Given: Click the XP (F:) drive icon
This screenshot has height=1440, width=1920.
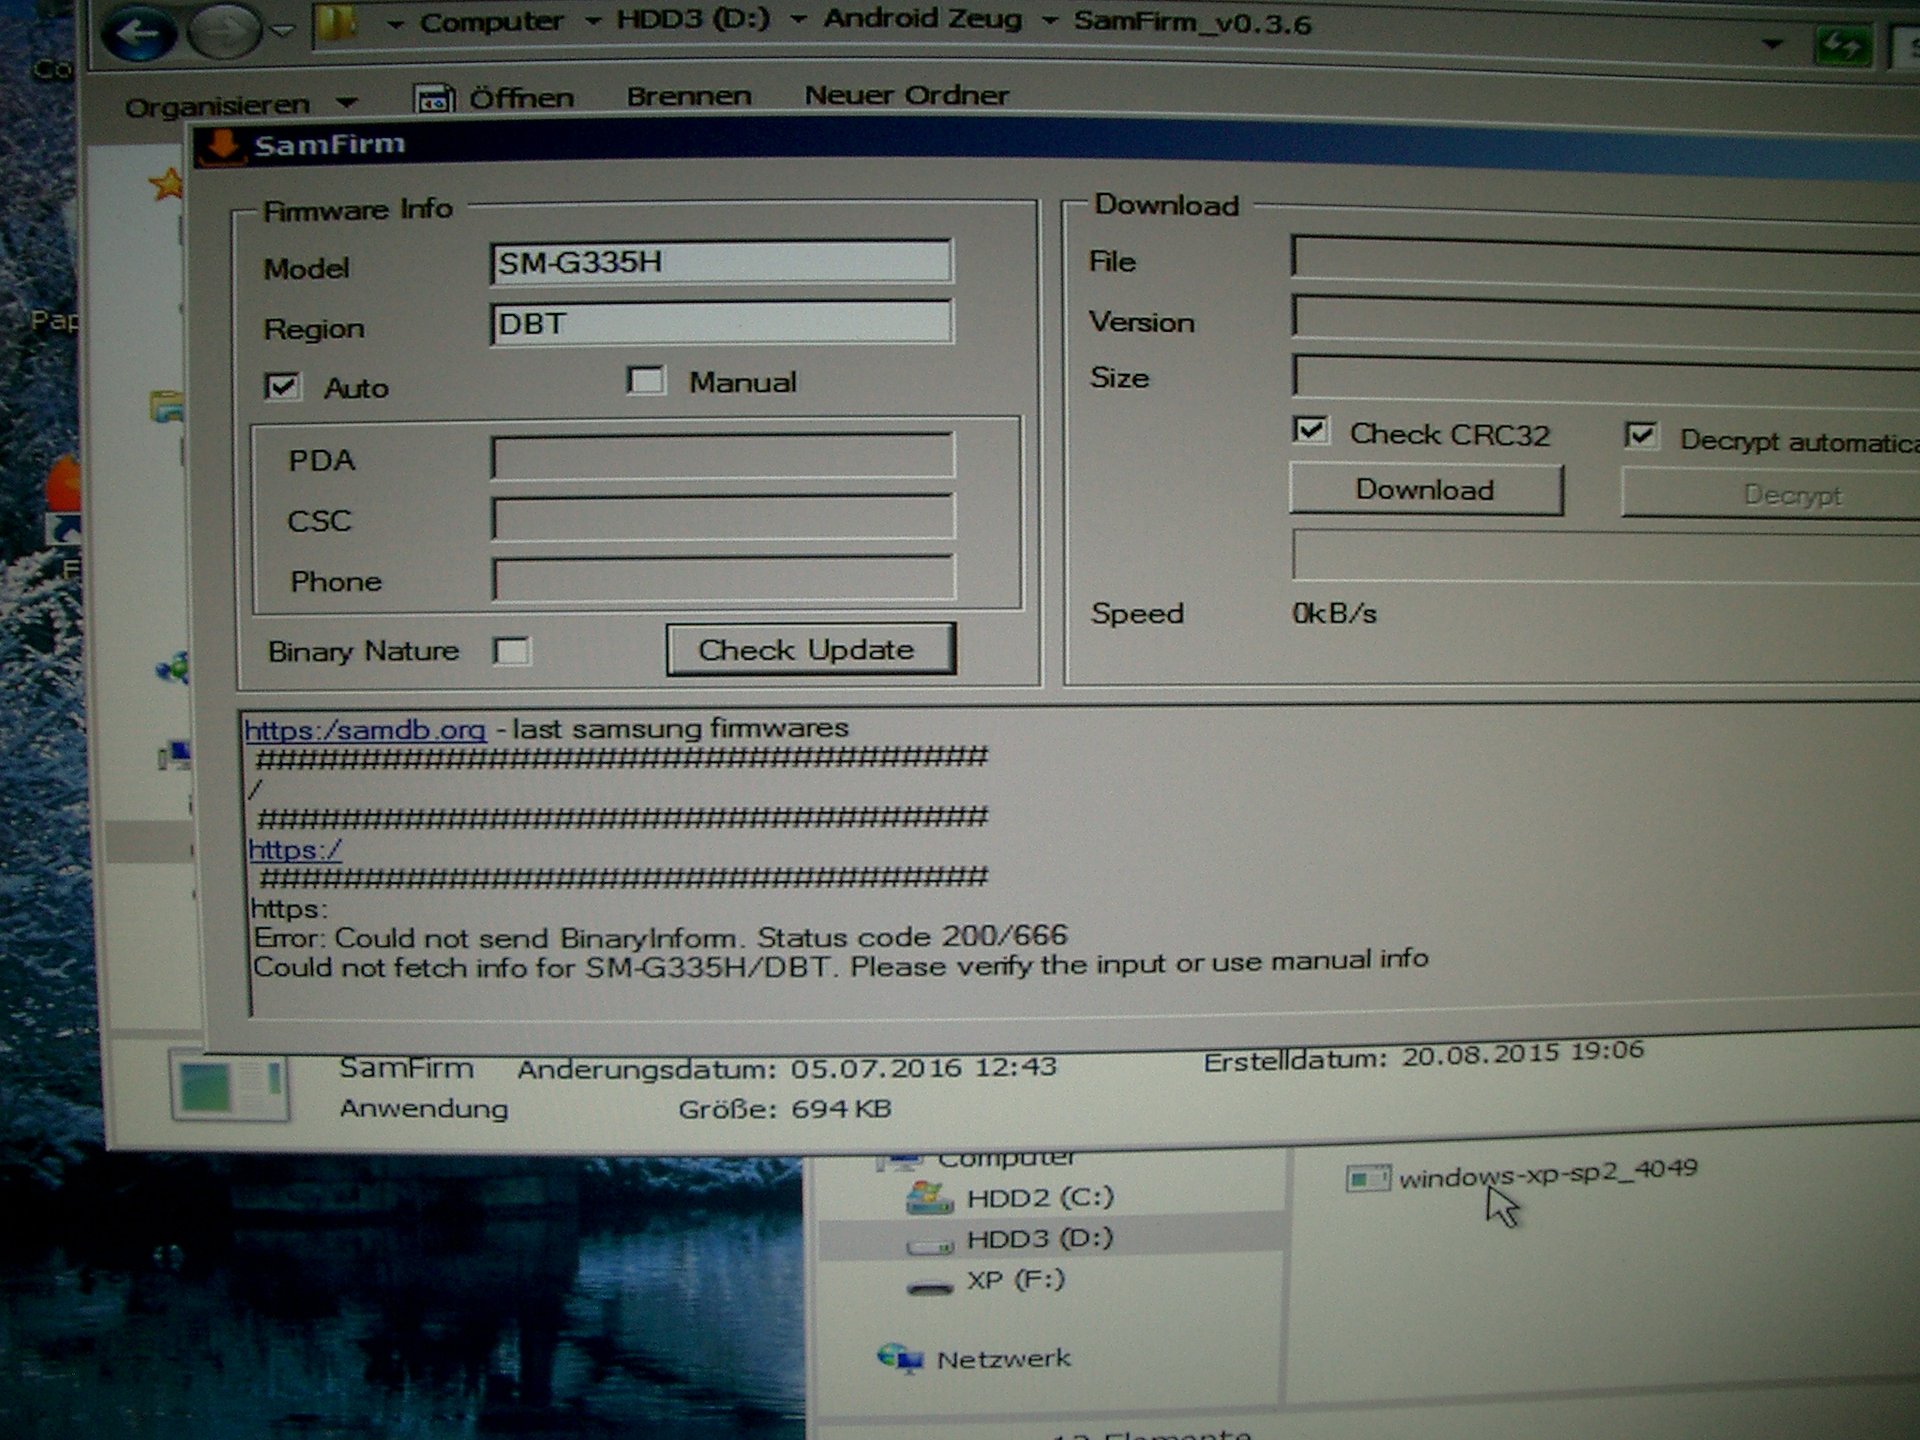Looking at the screenshot, I should (x=930, y=1287).
